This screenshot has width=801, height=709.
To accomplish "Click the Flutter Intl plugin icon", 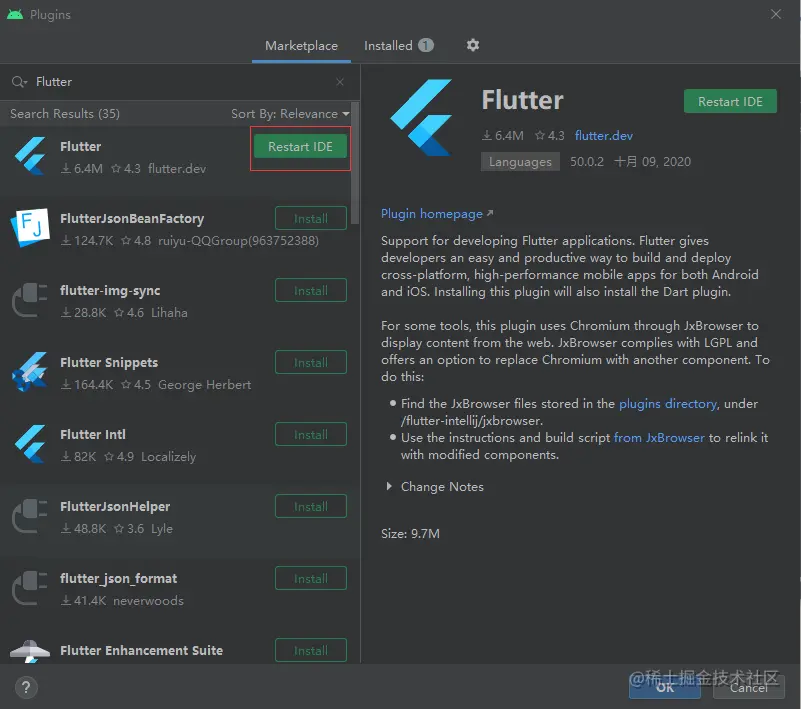I will click(30, 444).
